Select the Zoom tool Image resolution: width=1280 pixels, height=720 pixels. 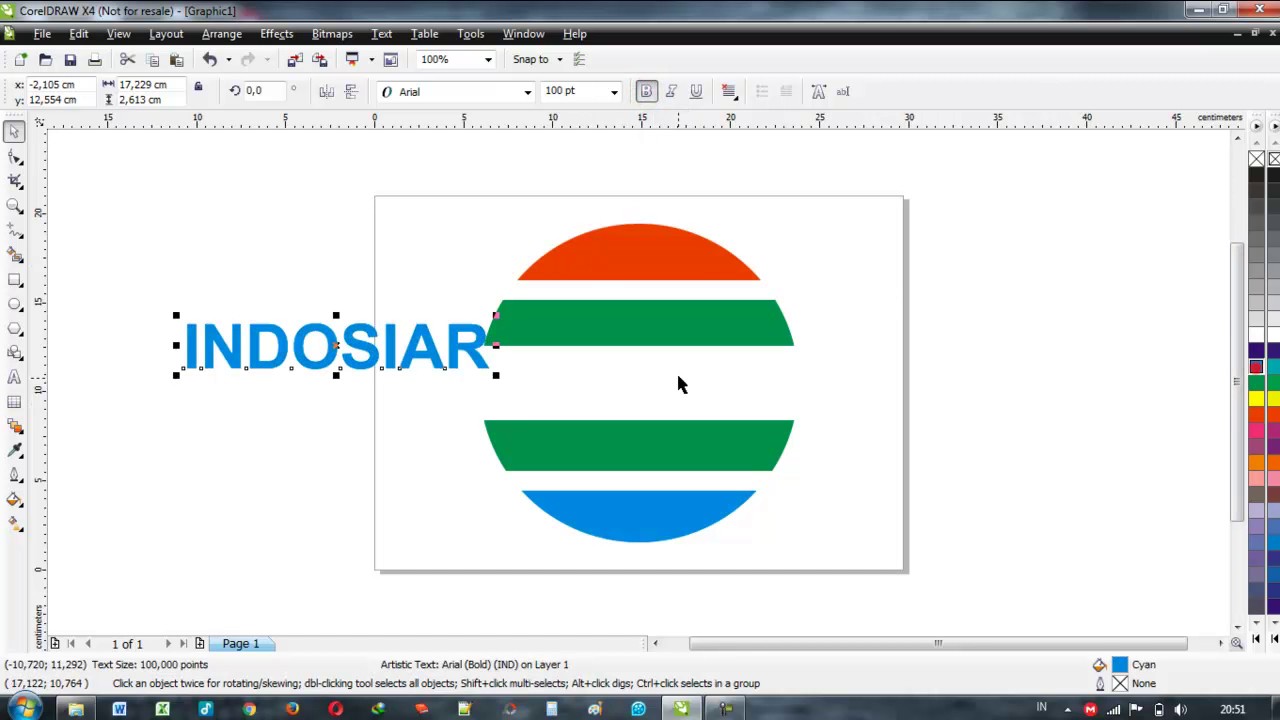point(14,206)
